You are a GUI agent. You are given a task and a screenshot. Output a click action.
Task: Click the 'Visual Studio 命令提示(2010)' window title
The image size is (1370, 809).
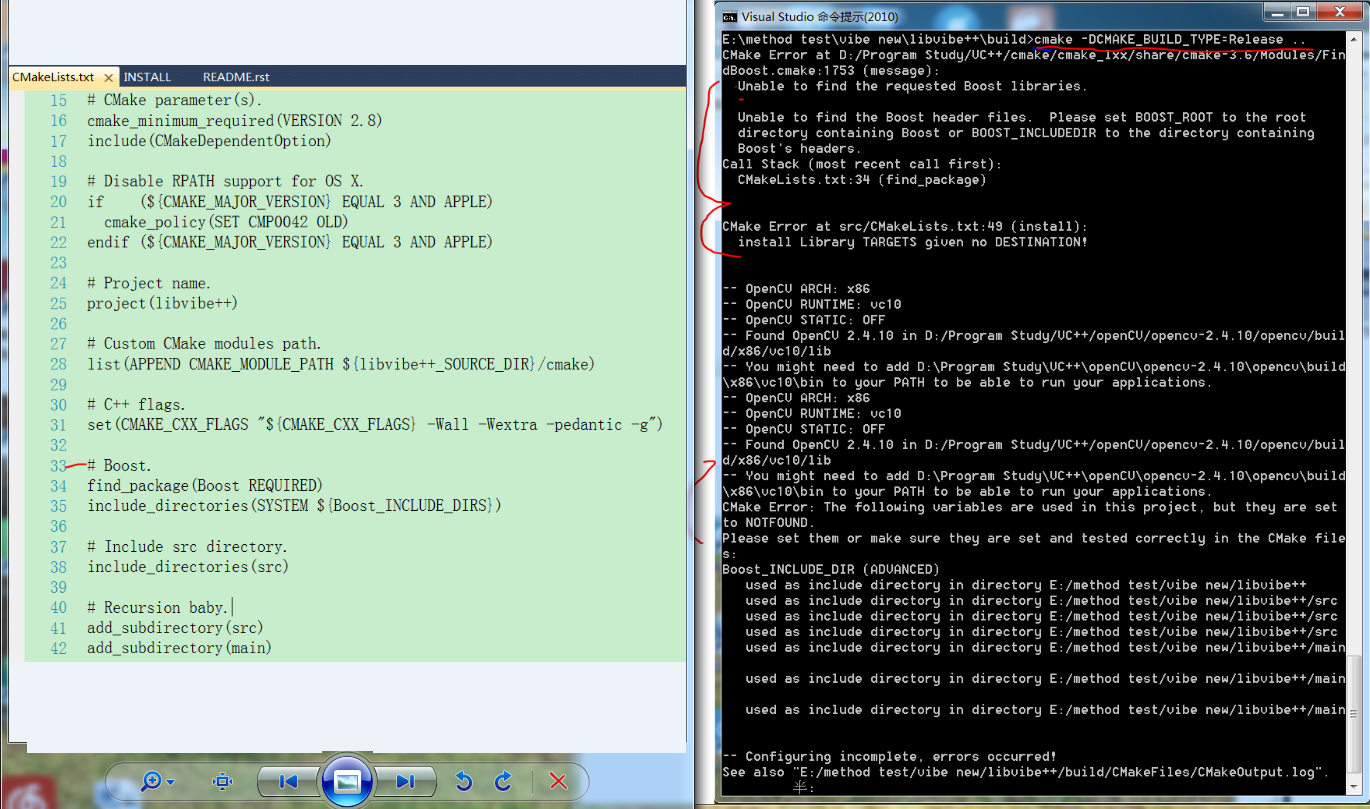(x=820, y=16)
